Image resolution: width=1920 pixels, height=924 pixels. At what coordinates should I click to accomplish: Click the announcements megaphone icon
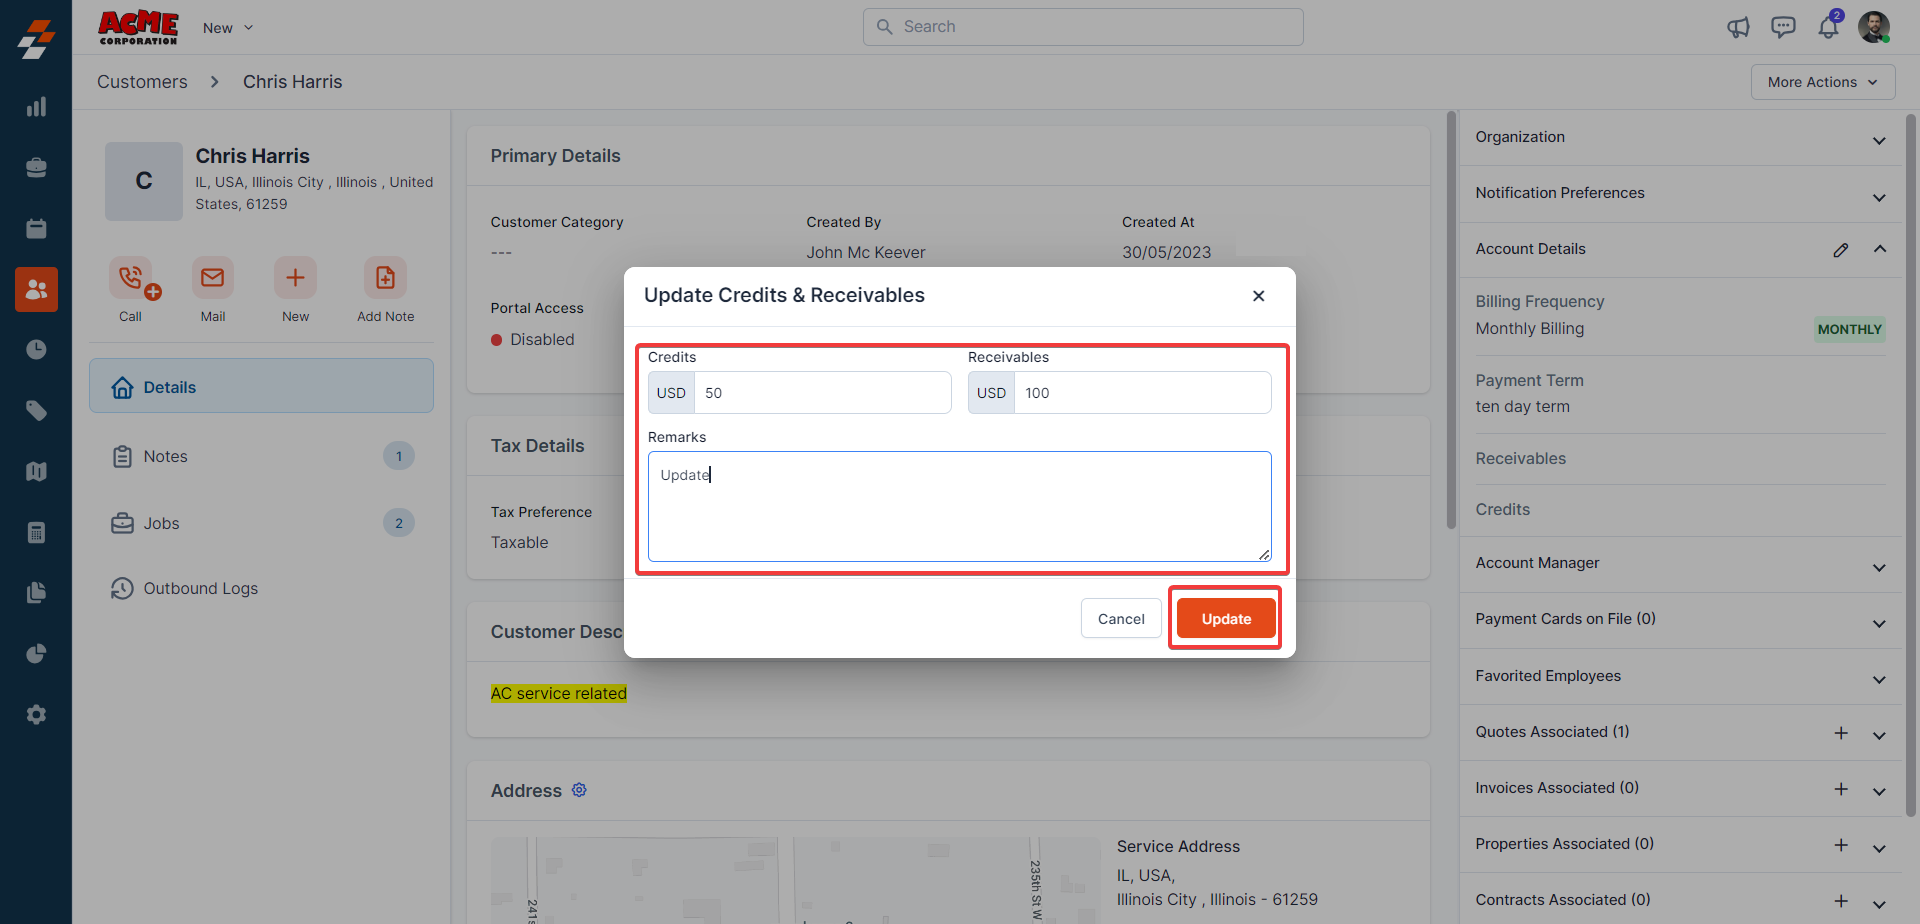click(1738, 27)
